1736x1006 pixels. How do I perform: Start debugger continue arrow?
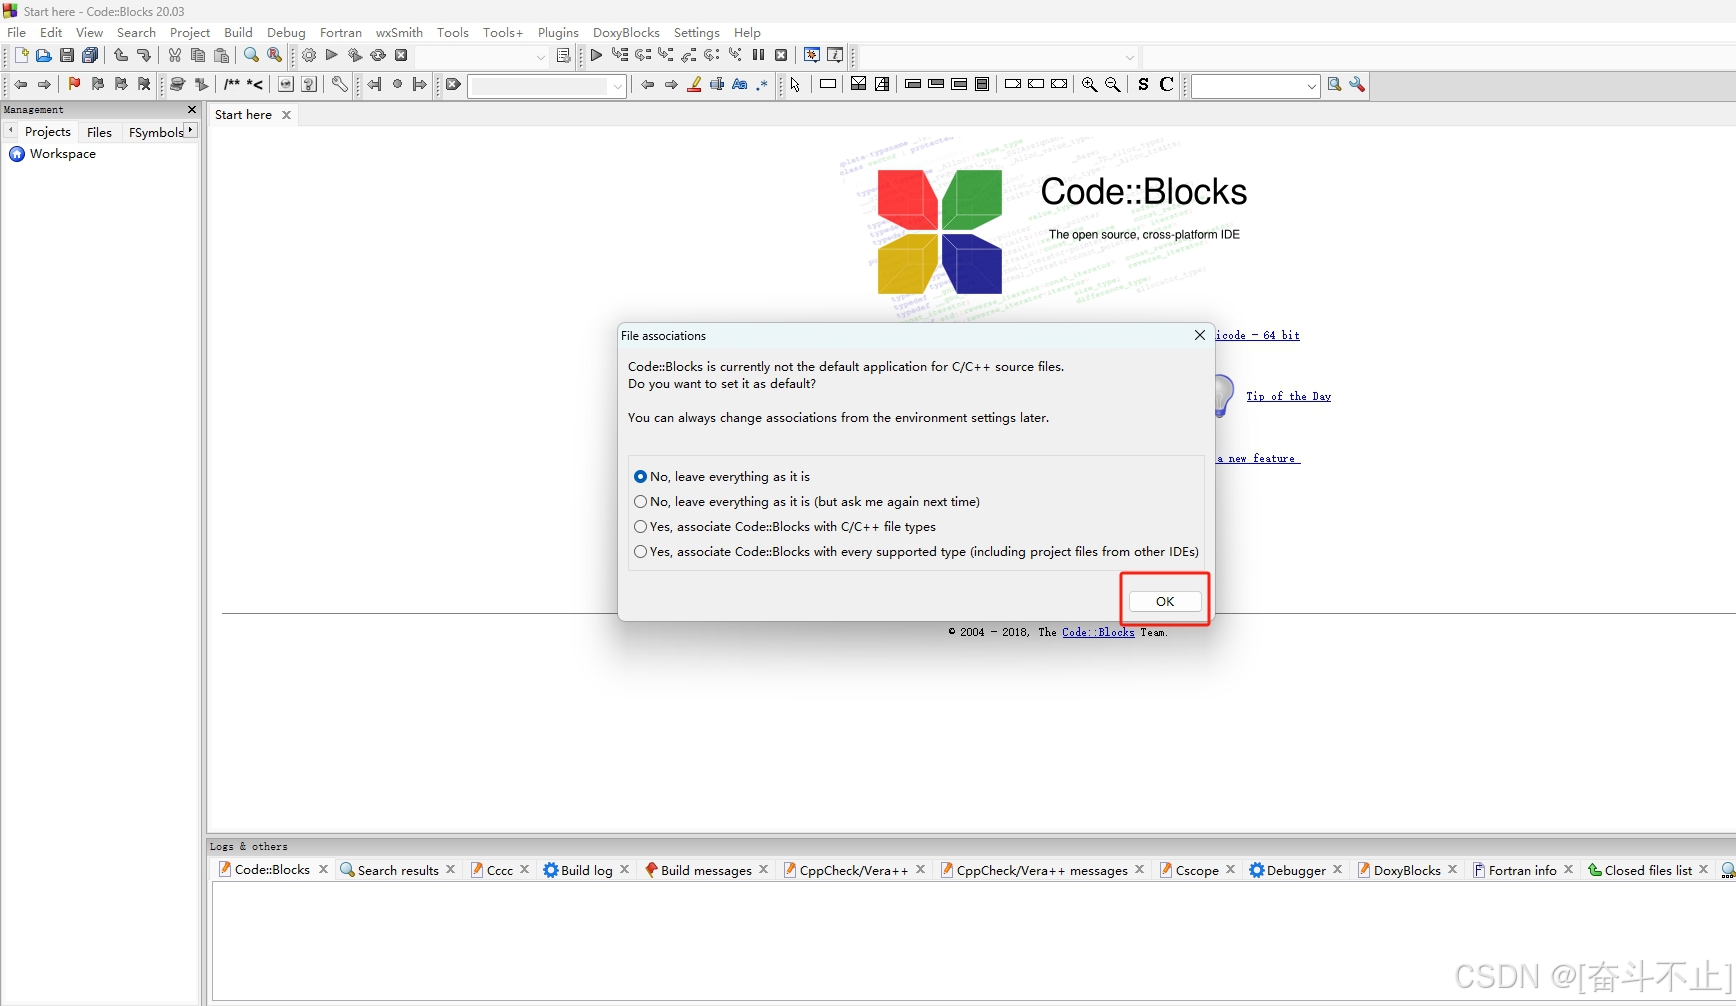596,56
